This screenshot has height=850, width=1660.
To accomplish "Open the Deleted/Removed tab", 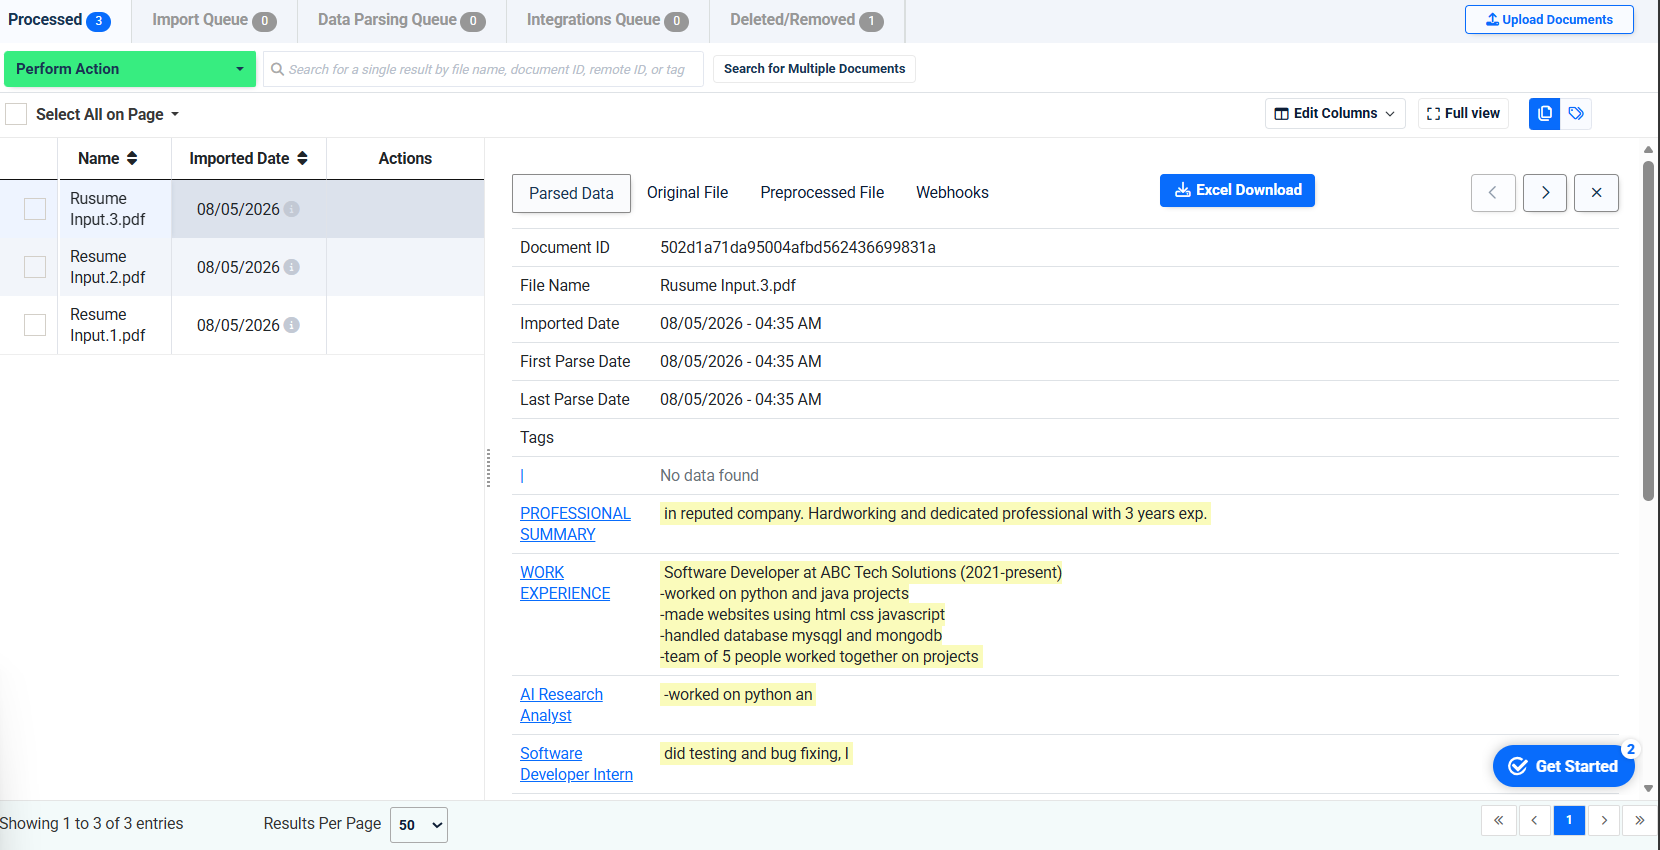I will point(806,20).
